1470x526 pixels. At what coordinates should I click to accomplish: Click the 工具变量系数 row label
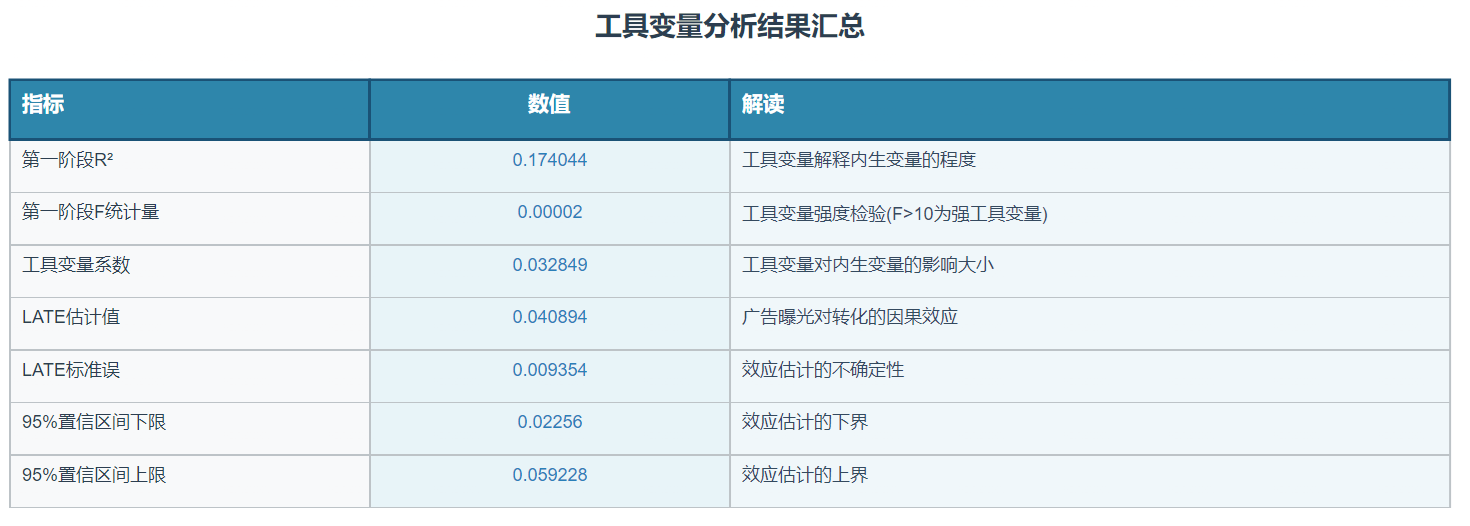click(x=76, y=265)
